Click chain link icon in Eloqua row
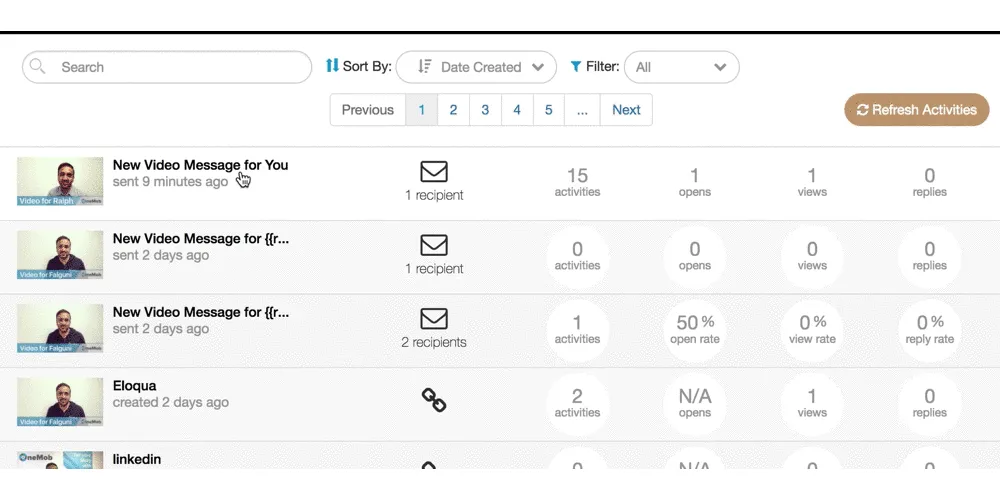1000x500 pixels. pos(434,400)
